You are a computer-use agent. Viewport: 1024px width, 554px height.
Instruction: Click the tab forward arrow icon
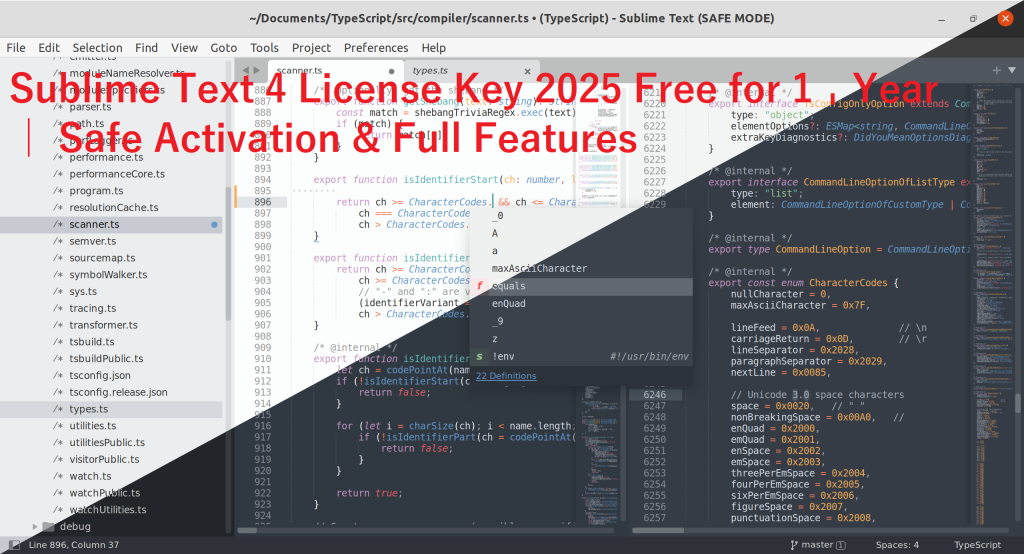258,71
